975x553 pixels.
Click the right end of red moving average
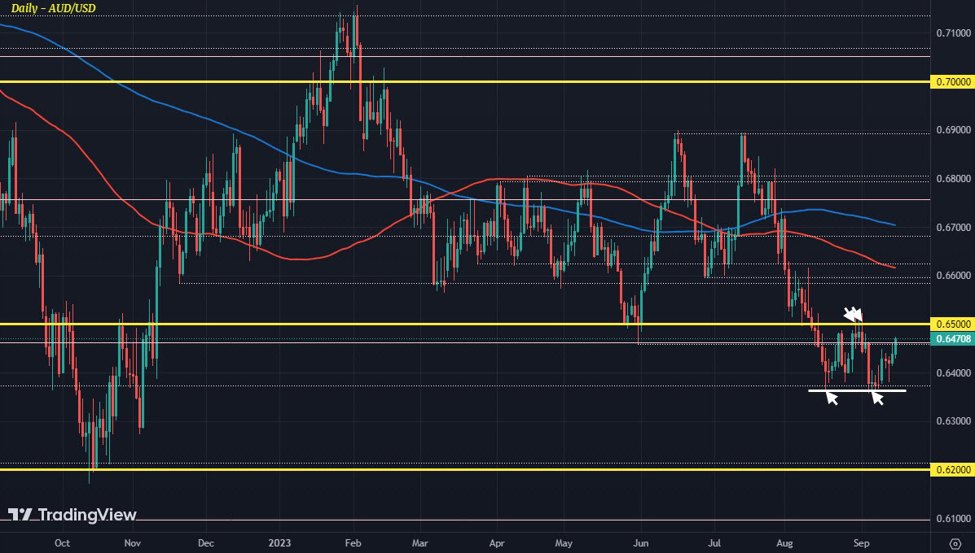point(893,267)
